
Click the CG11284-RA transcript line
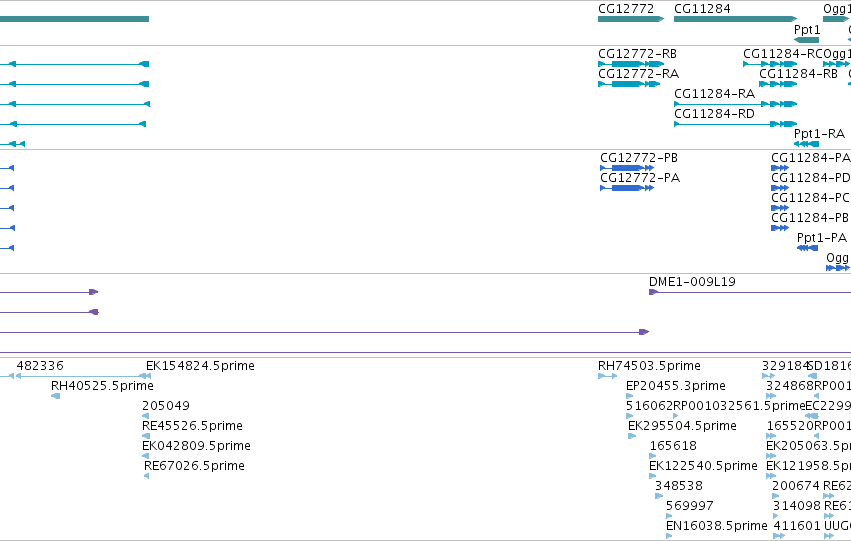coord(735,104)
